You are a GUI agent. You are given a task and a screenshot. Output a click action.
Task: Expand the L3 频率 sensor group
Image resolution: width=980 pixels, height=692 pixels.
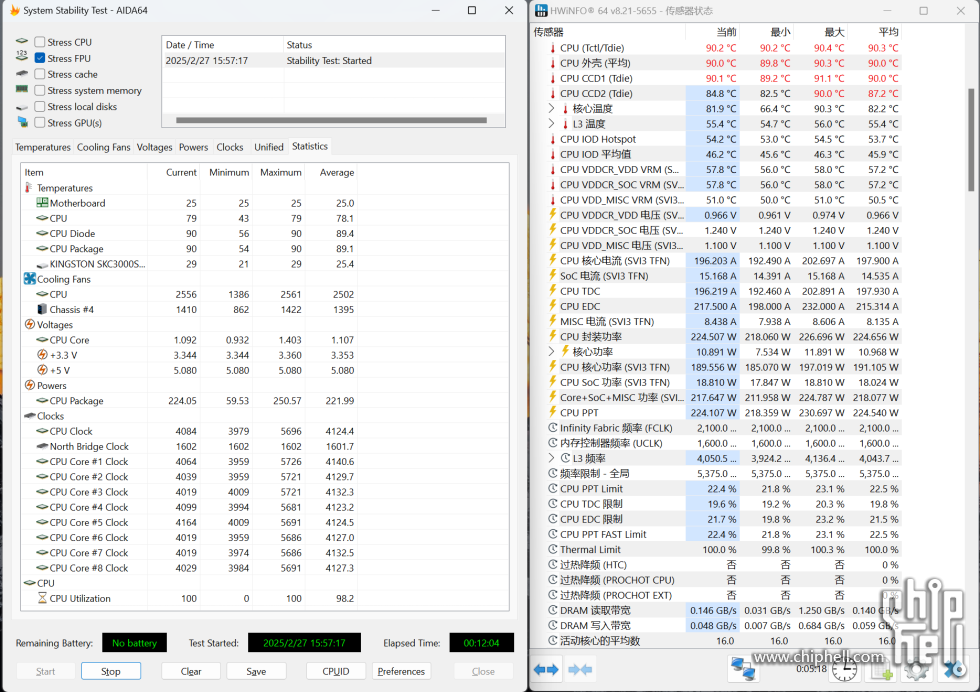pos(551,458)
